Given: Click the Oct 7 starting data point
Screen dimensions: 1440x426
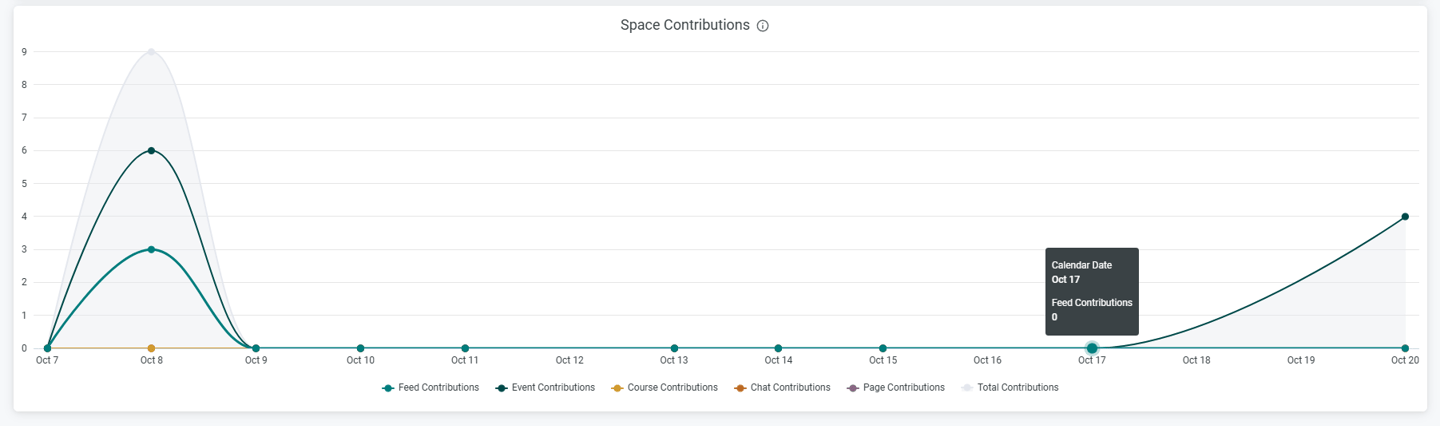Looking at the screenshot, I should pos(47,348).
